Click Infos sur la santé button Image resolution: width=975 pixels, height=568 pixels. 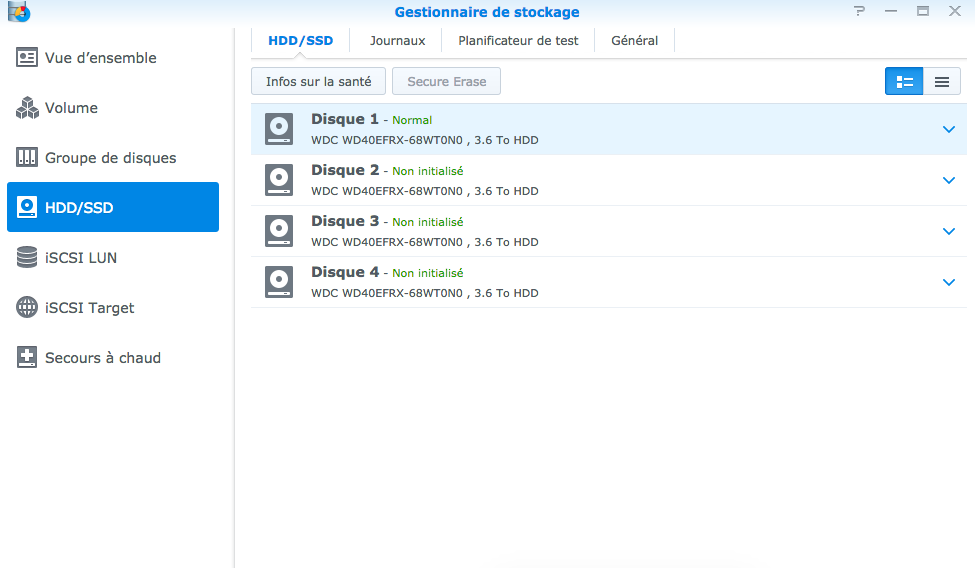click(x=318, y=81)
